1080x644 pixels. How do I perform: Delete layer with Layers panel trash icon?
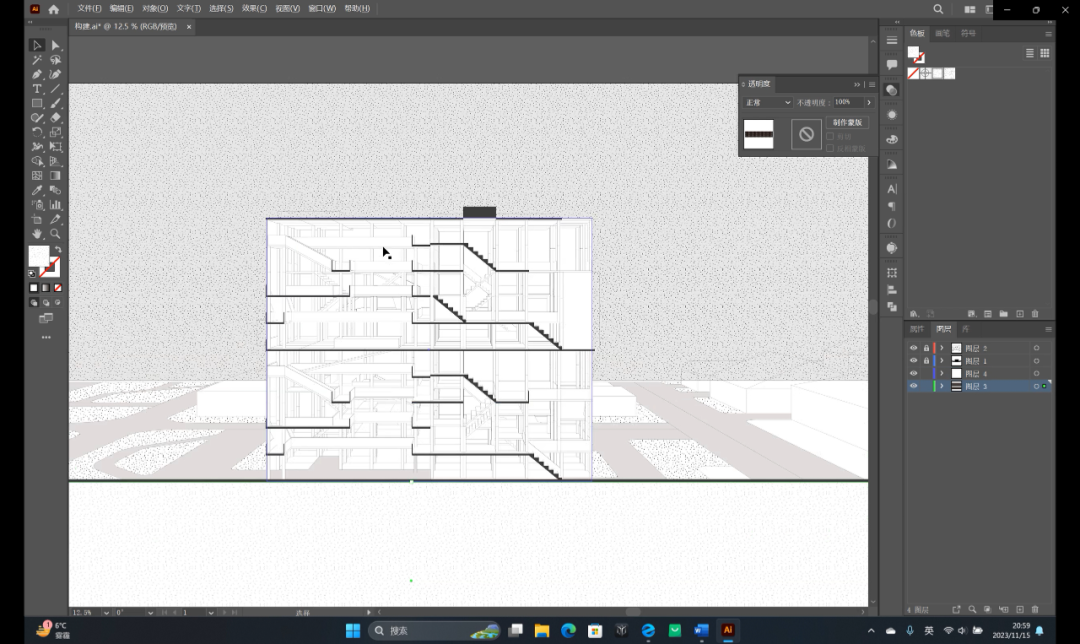[1035, 610]
